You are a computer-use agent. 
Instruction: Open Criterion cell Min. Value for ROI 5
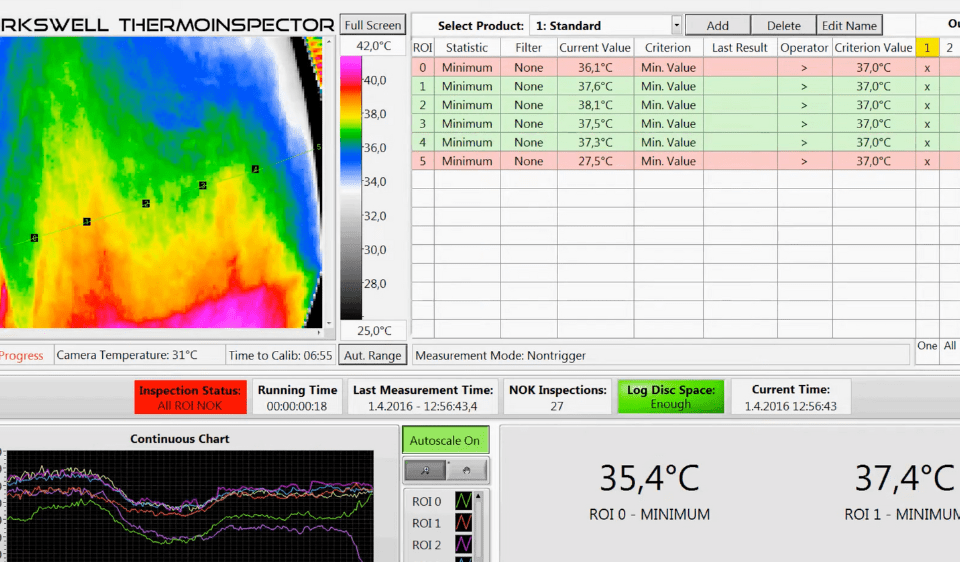[668, 161]
